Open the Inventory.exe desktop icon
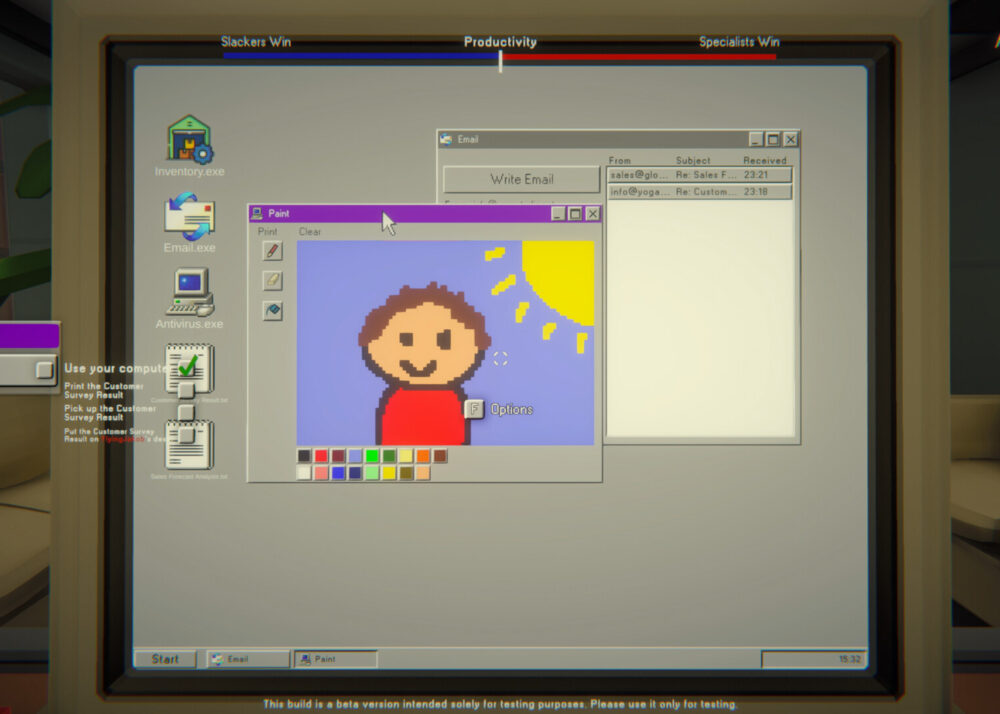The image size is (1000, 714). click(189, 140)
